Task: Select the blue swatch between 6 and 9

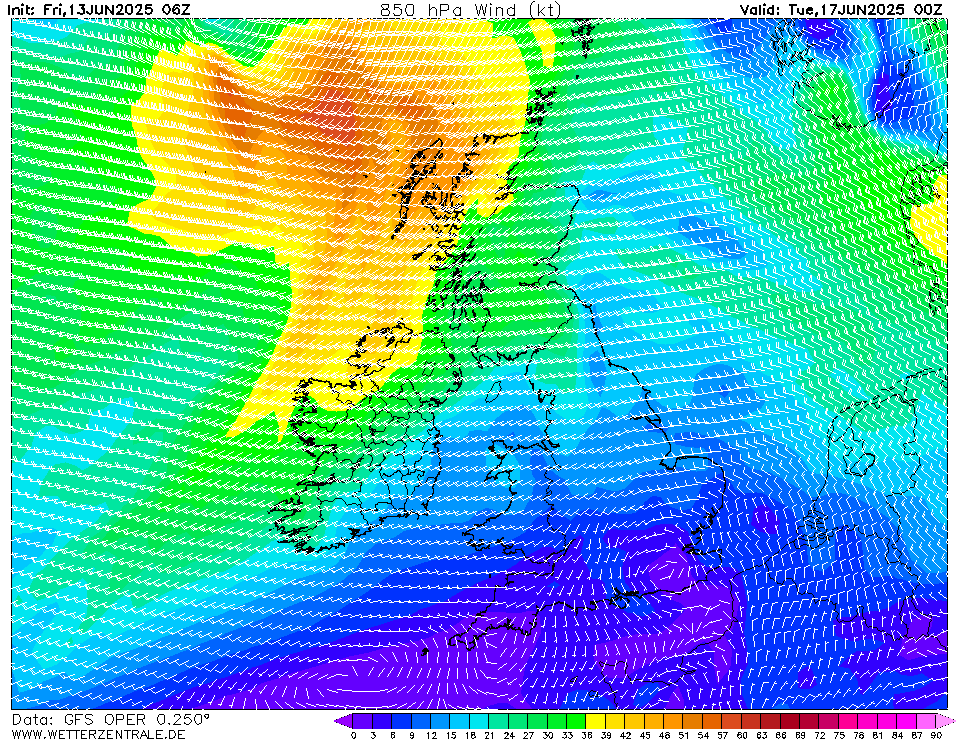Action: (402, 721)
